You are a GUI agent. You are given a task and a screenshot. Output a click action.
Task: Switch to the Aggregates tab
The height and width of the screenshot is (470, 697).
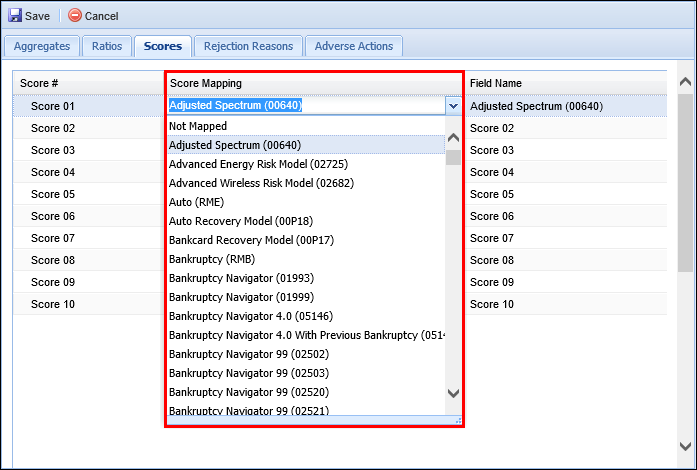[x=42, y=46]
